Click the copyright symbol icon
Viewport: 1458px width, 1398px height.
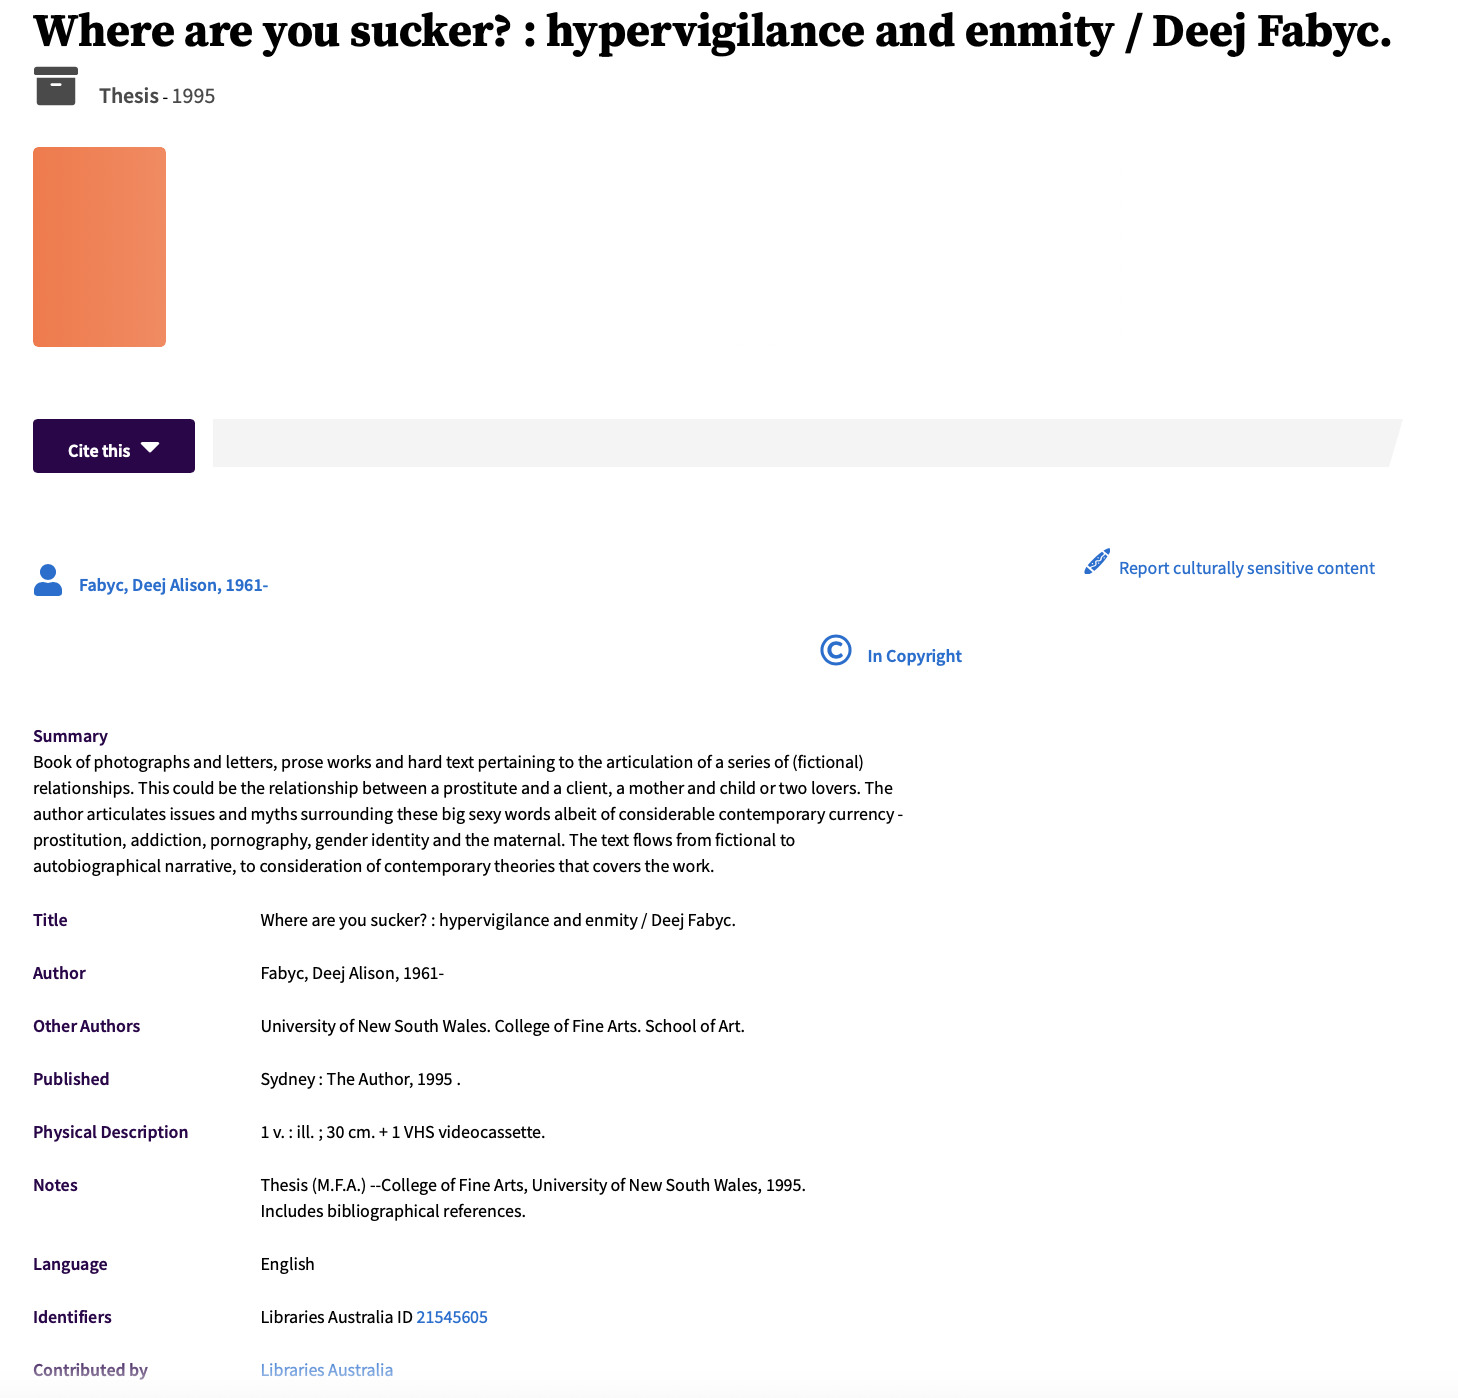click(836, 650)
